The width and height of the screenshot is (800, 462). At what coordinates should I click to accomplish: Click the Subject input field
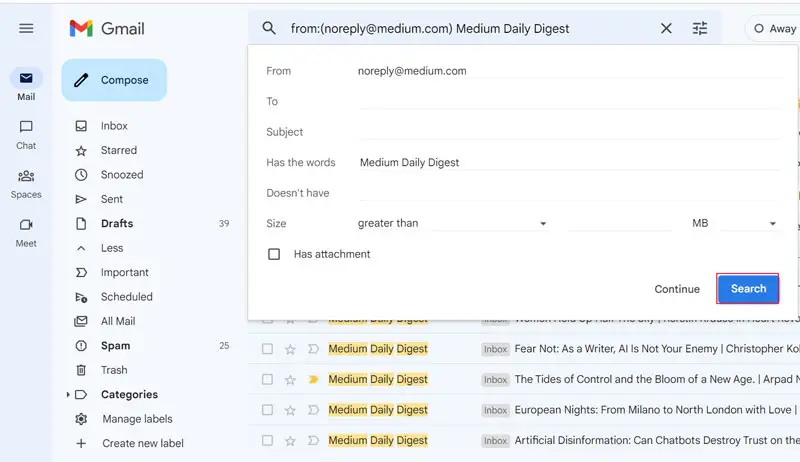(570, 132)
